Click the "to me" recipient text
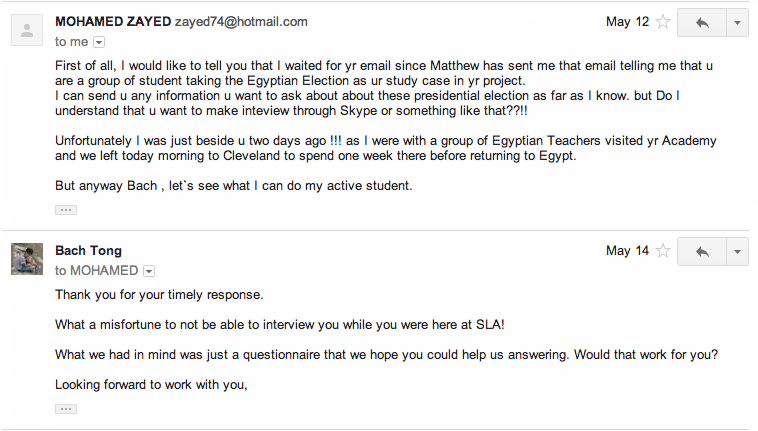Image resolution: width=758 pixels, height=431 pixels. coord(71,42)
